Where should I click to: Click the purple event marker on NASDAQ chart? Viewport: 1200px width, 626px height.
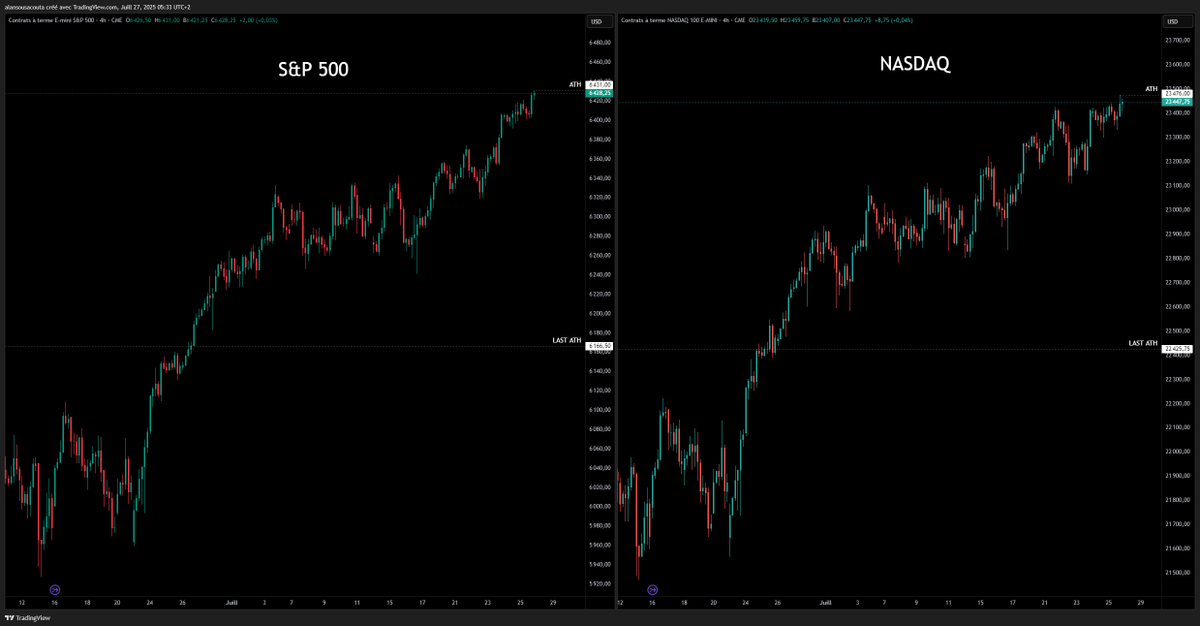point(653,590)
